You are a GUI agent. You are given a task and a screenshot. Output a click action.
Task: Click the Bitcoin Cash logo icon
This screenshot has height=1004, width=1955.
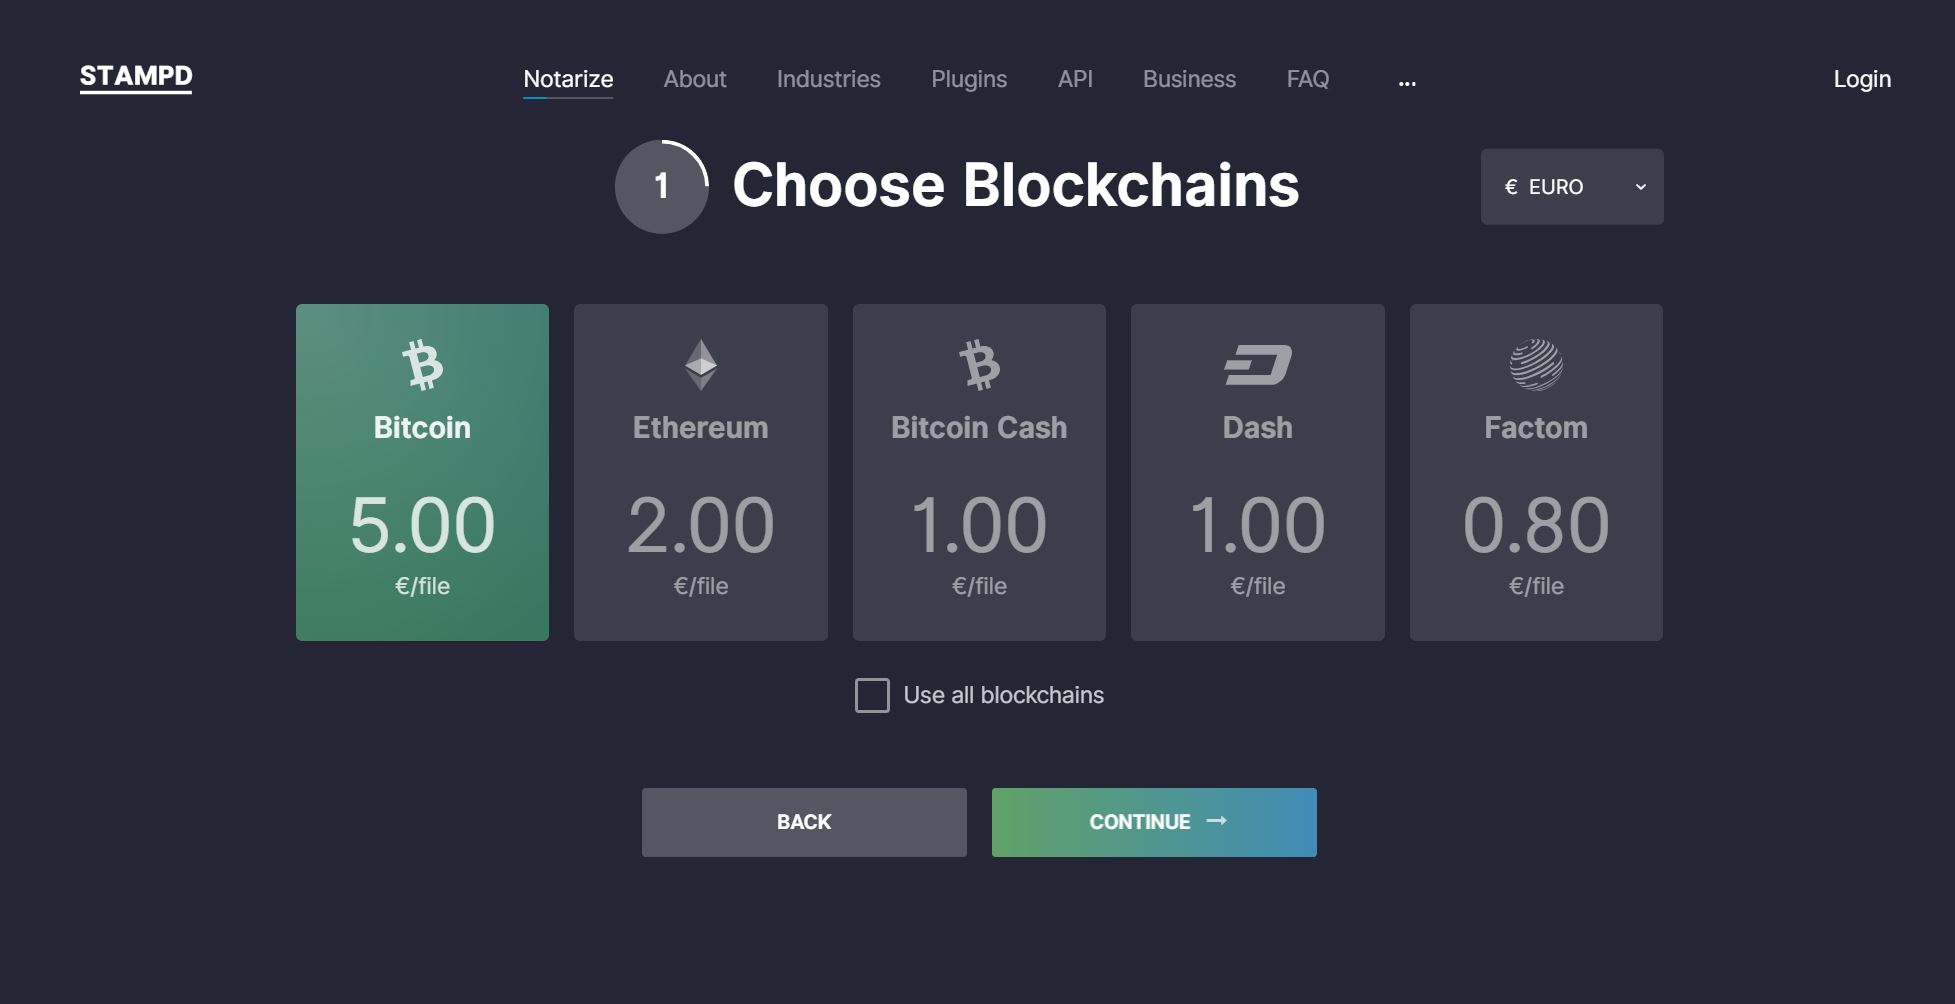pos(979,365)
